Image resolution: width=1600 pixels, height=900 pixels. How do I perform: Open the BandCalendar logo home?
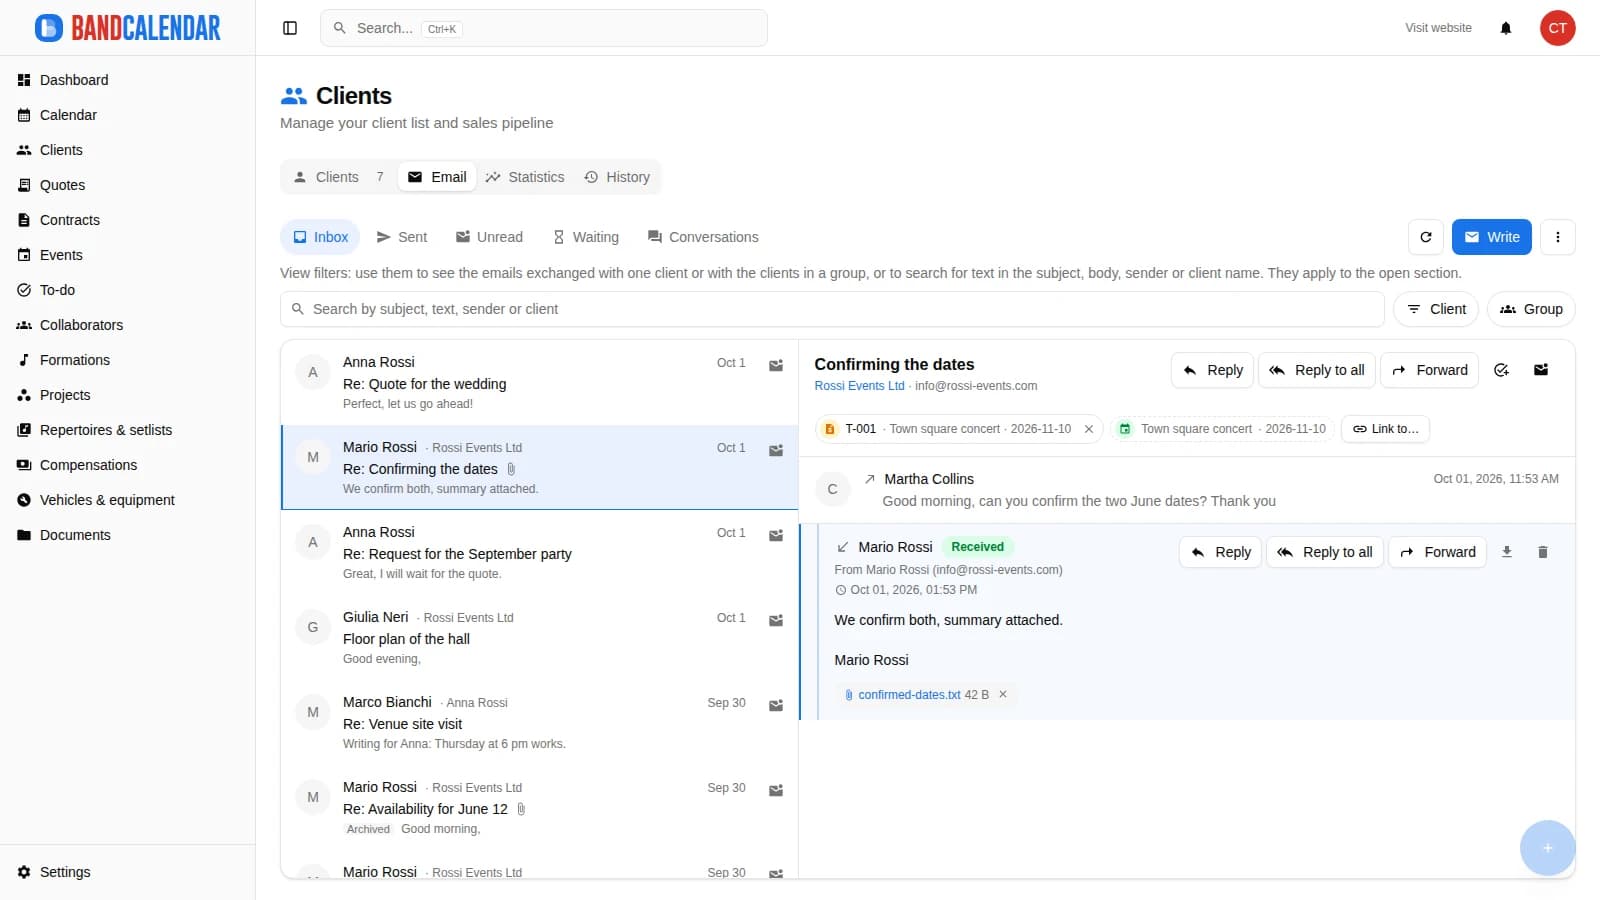(127, 28)
